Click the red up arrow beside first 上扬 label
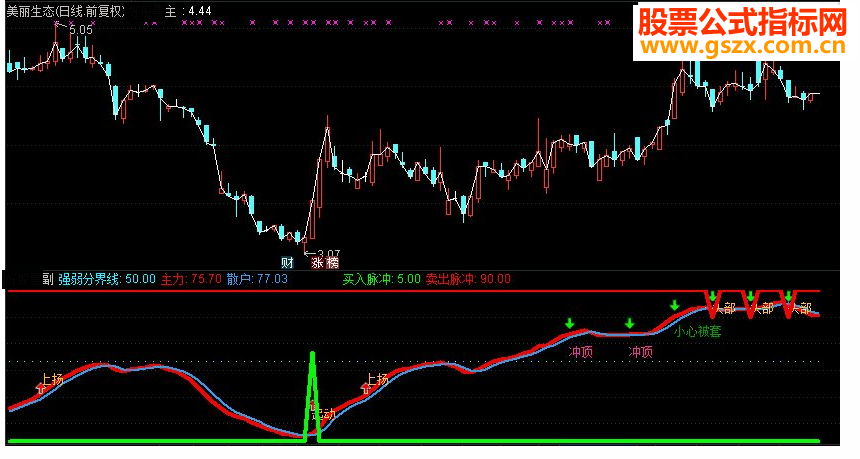The height and width of the screenshot is (459, 860). [41, 388]
